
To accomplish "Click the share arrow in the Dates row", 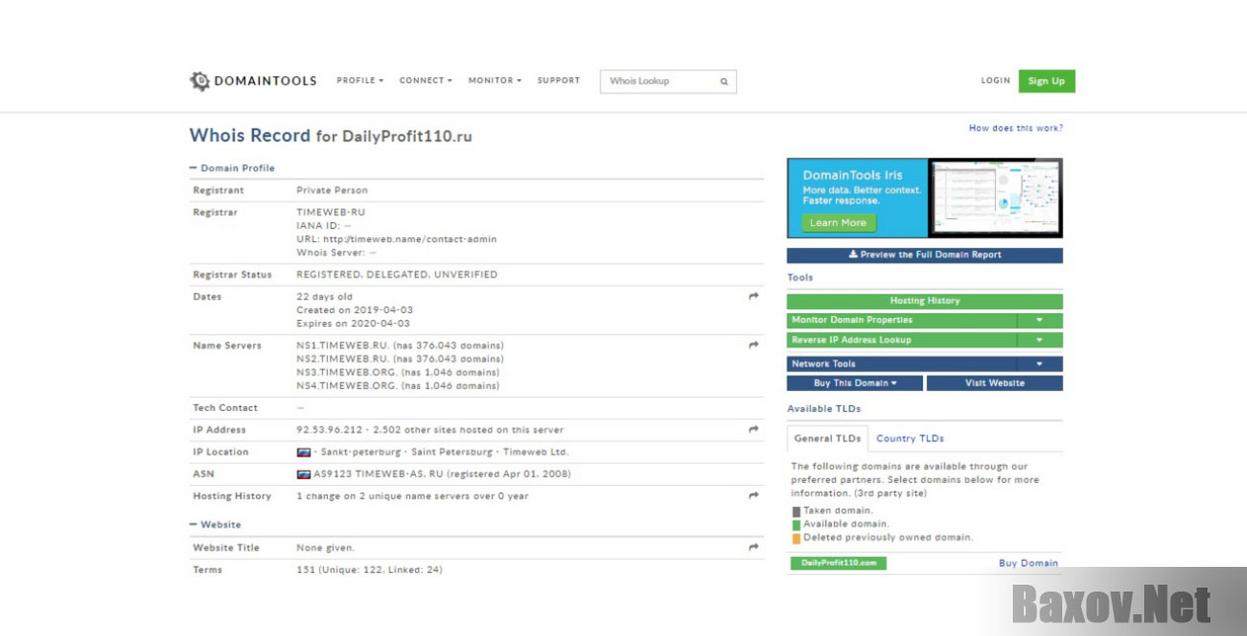I will coord(753,297).
